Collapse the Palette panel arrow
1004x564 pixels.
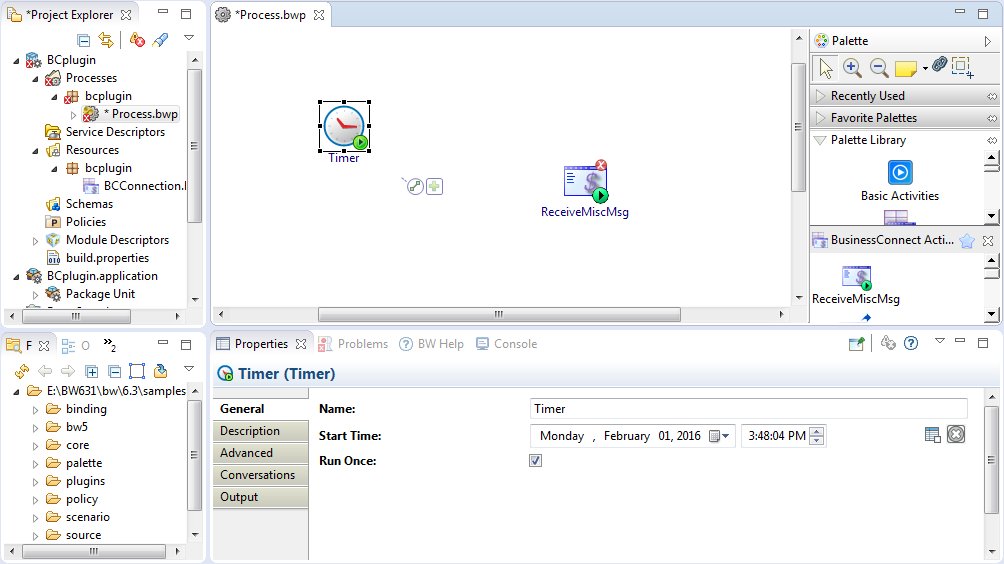(987, 41)
